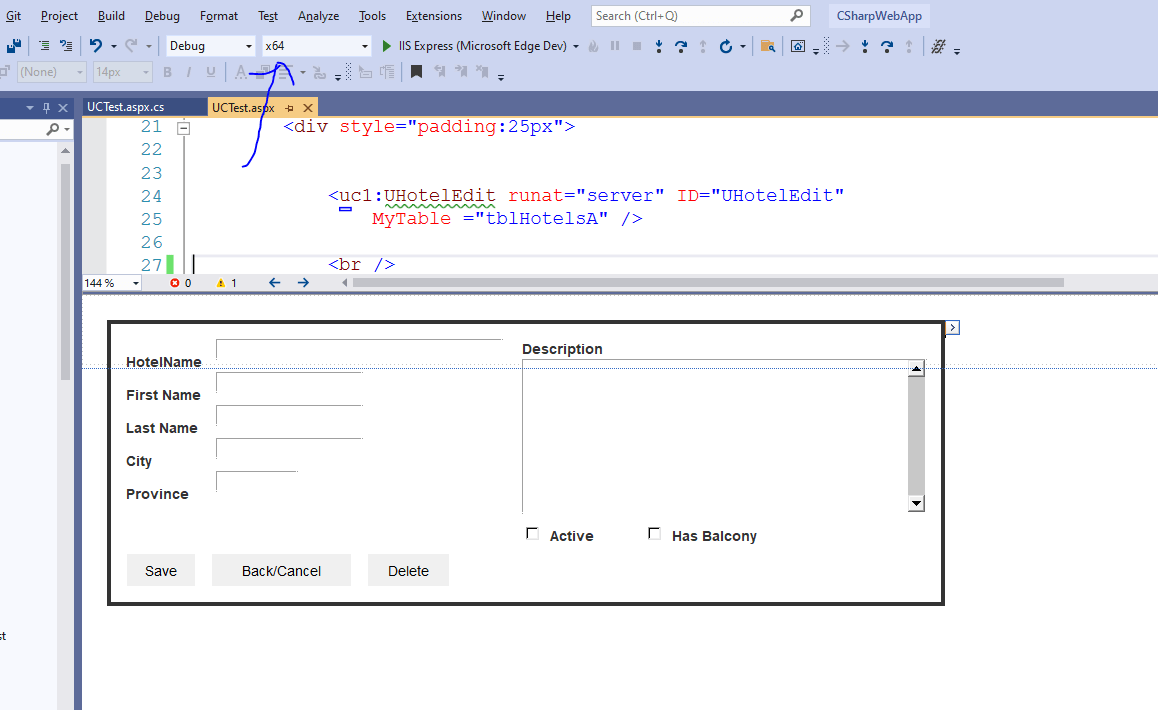Click inside the Description text area
This screenshot has height=710, width=1158.
(x=715, y=436)
